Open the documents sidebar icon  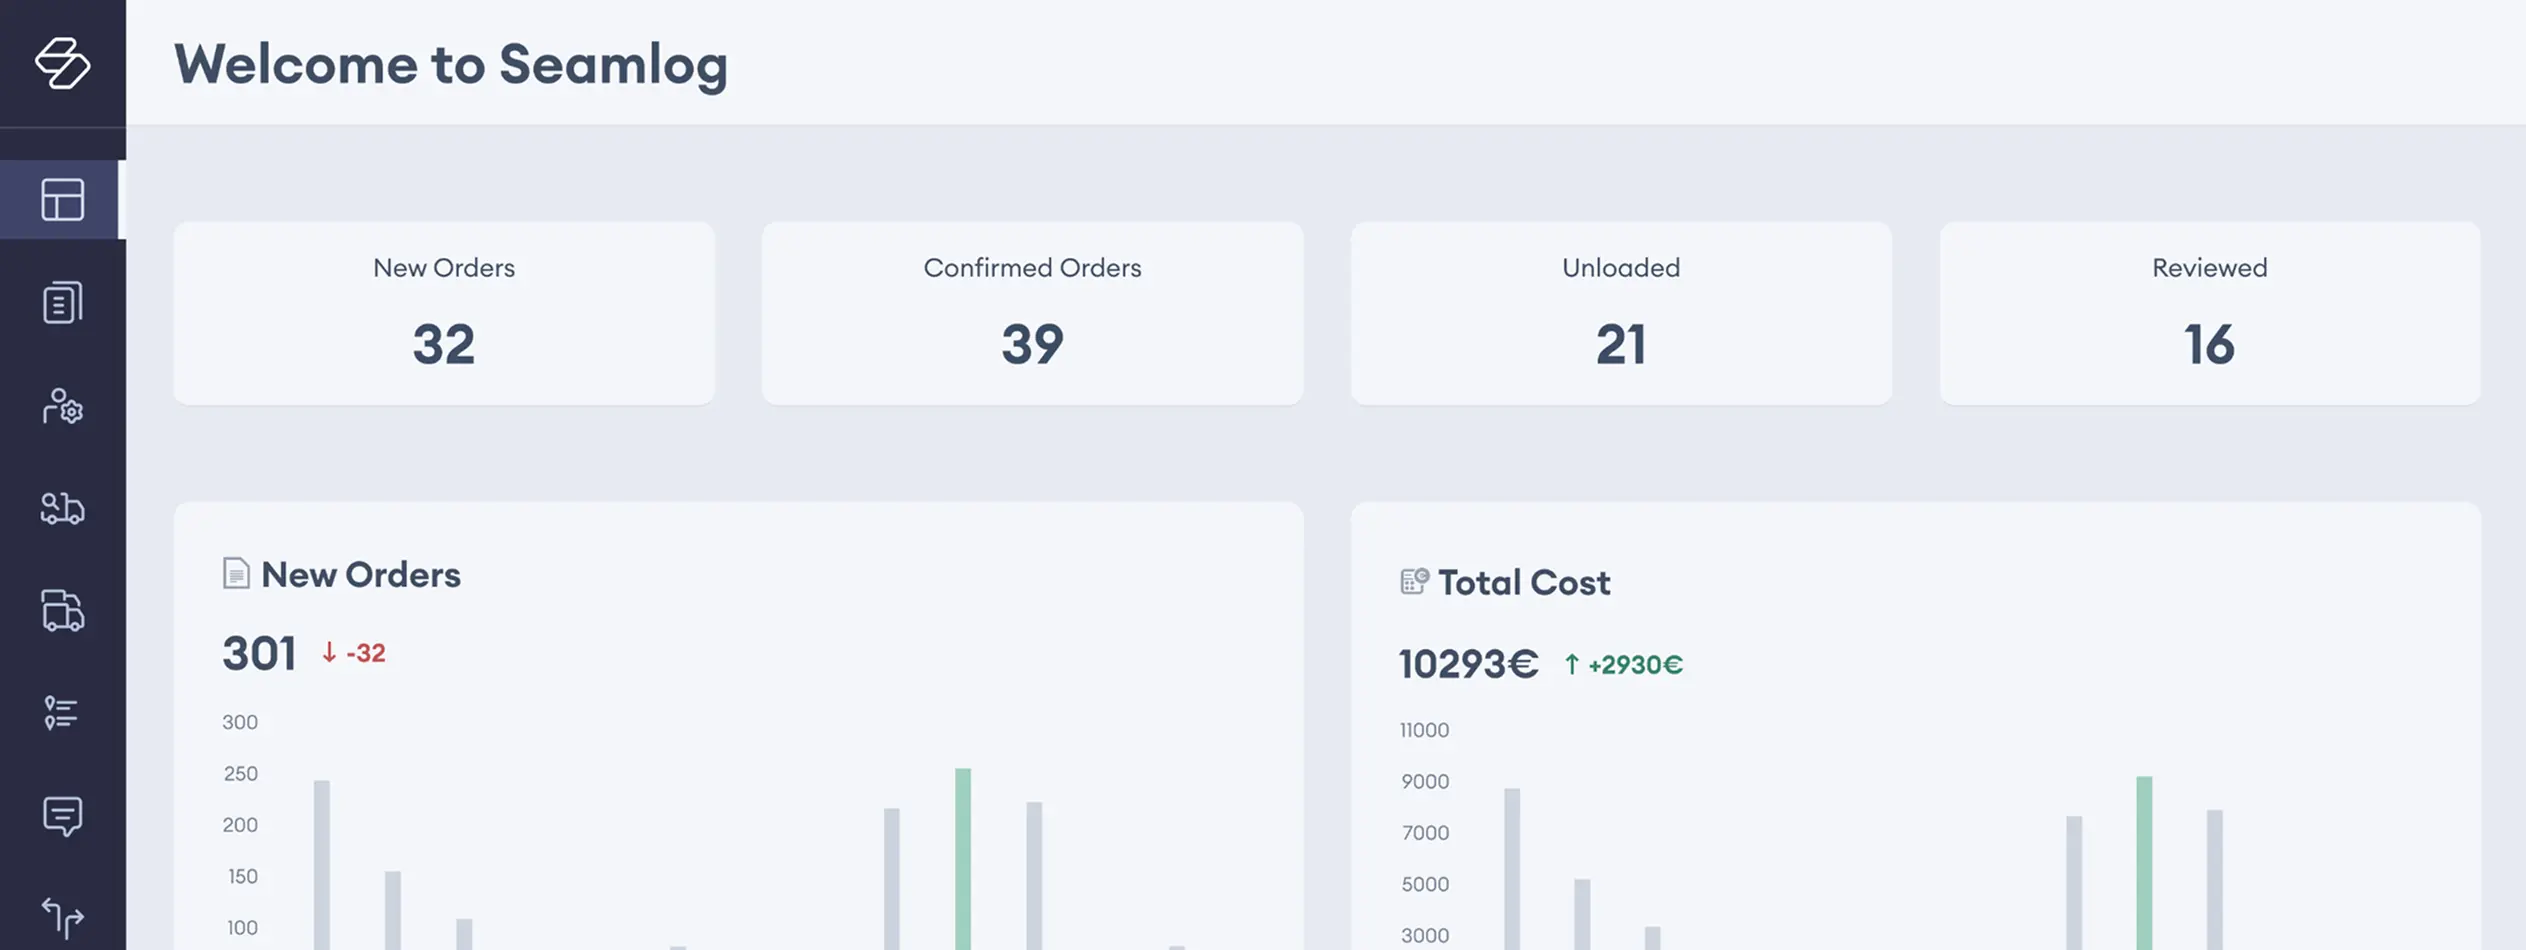click(x=62, y=302)
